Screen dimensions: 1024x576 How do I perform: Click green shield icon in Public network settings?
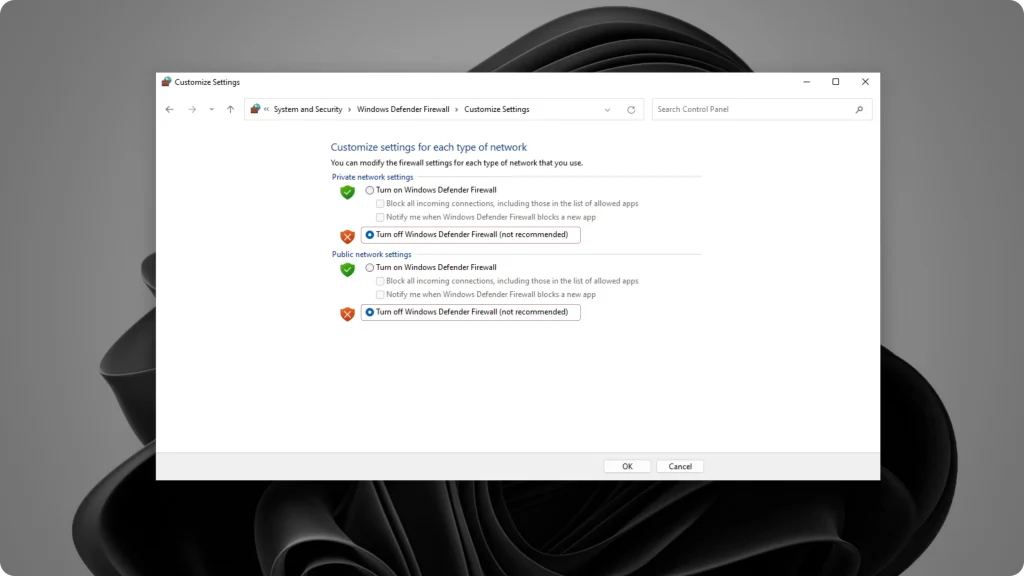[x=347, y=269]
